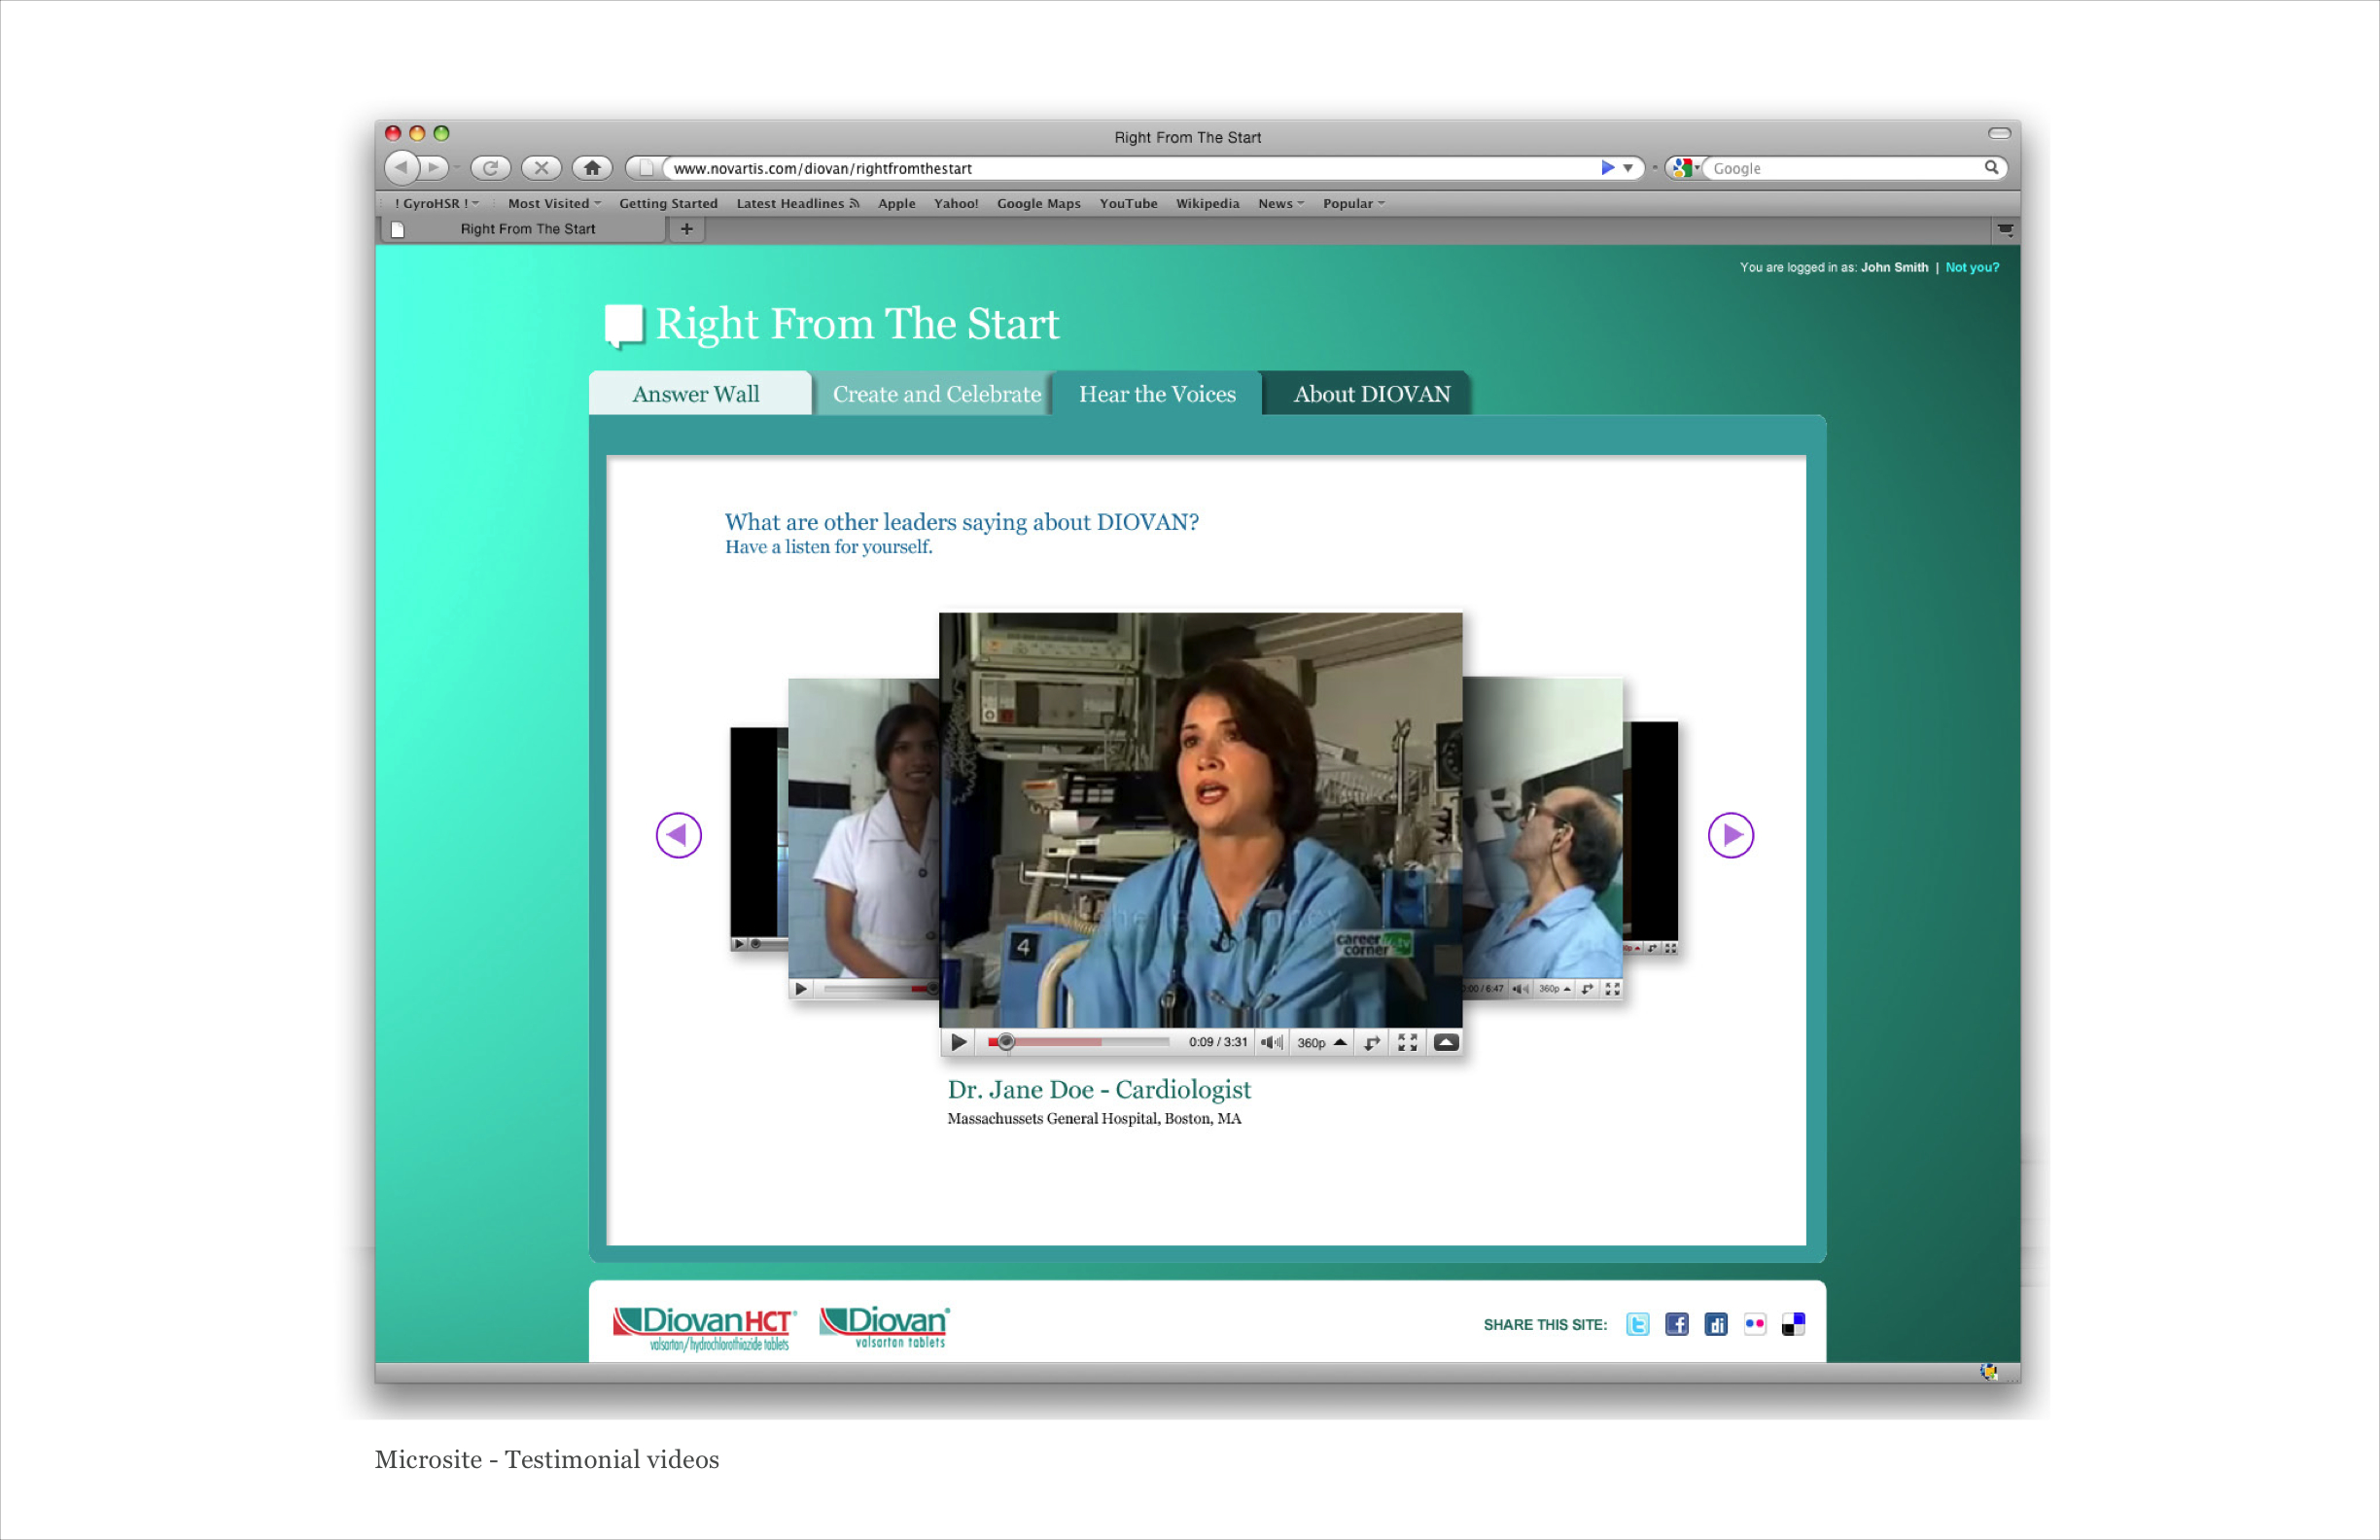Open the 360p quality menu

(x=1322, y=1042)
